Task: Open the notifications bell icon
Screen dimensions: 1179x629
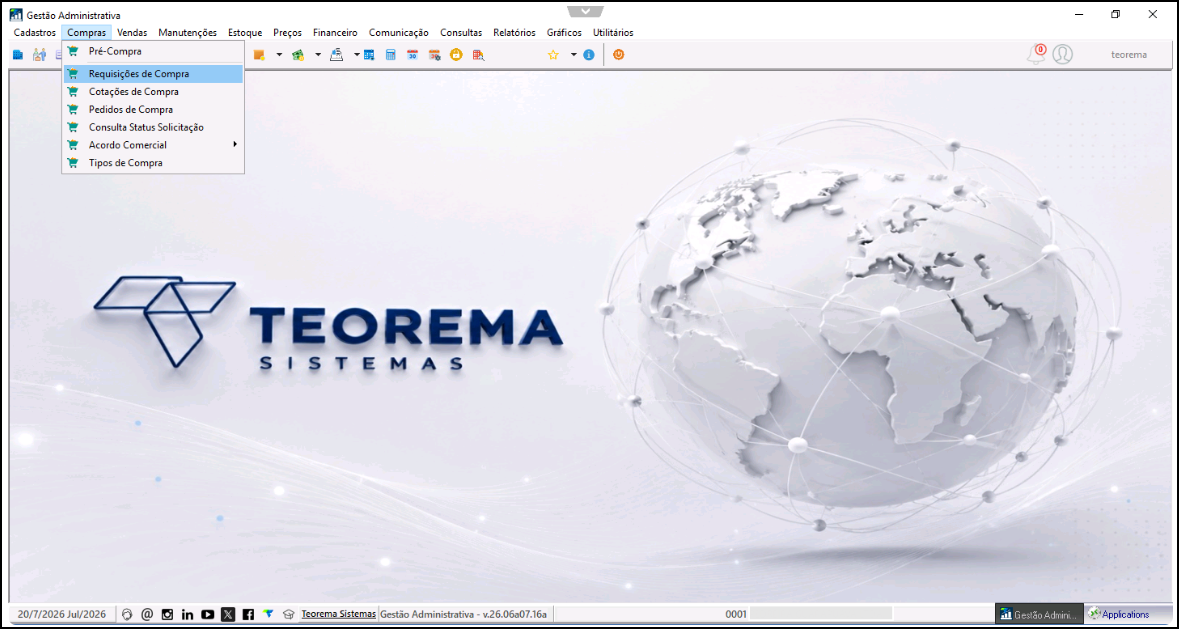Action: pyautogui.click(x=1037, y=54)
